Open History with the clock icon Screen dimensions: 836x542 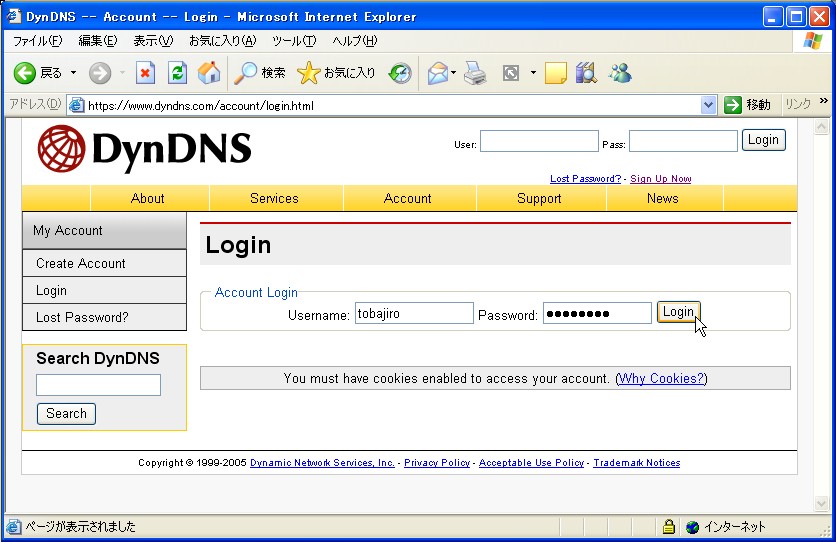pyautogui.click(x=400, y=72)
